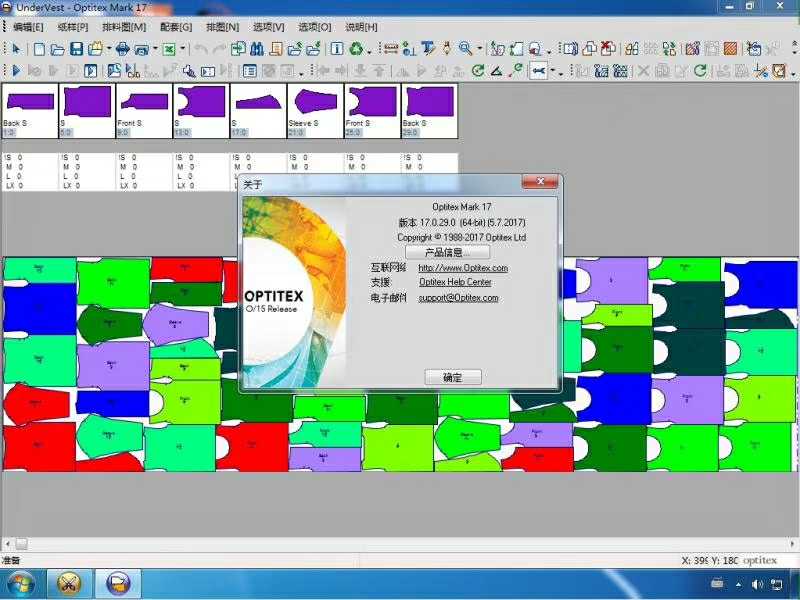Click the green rotate icon beside angle tool

click(x=478, y=70)
